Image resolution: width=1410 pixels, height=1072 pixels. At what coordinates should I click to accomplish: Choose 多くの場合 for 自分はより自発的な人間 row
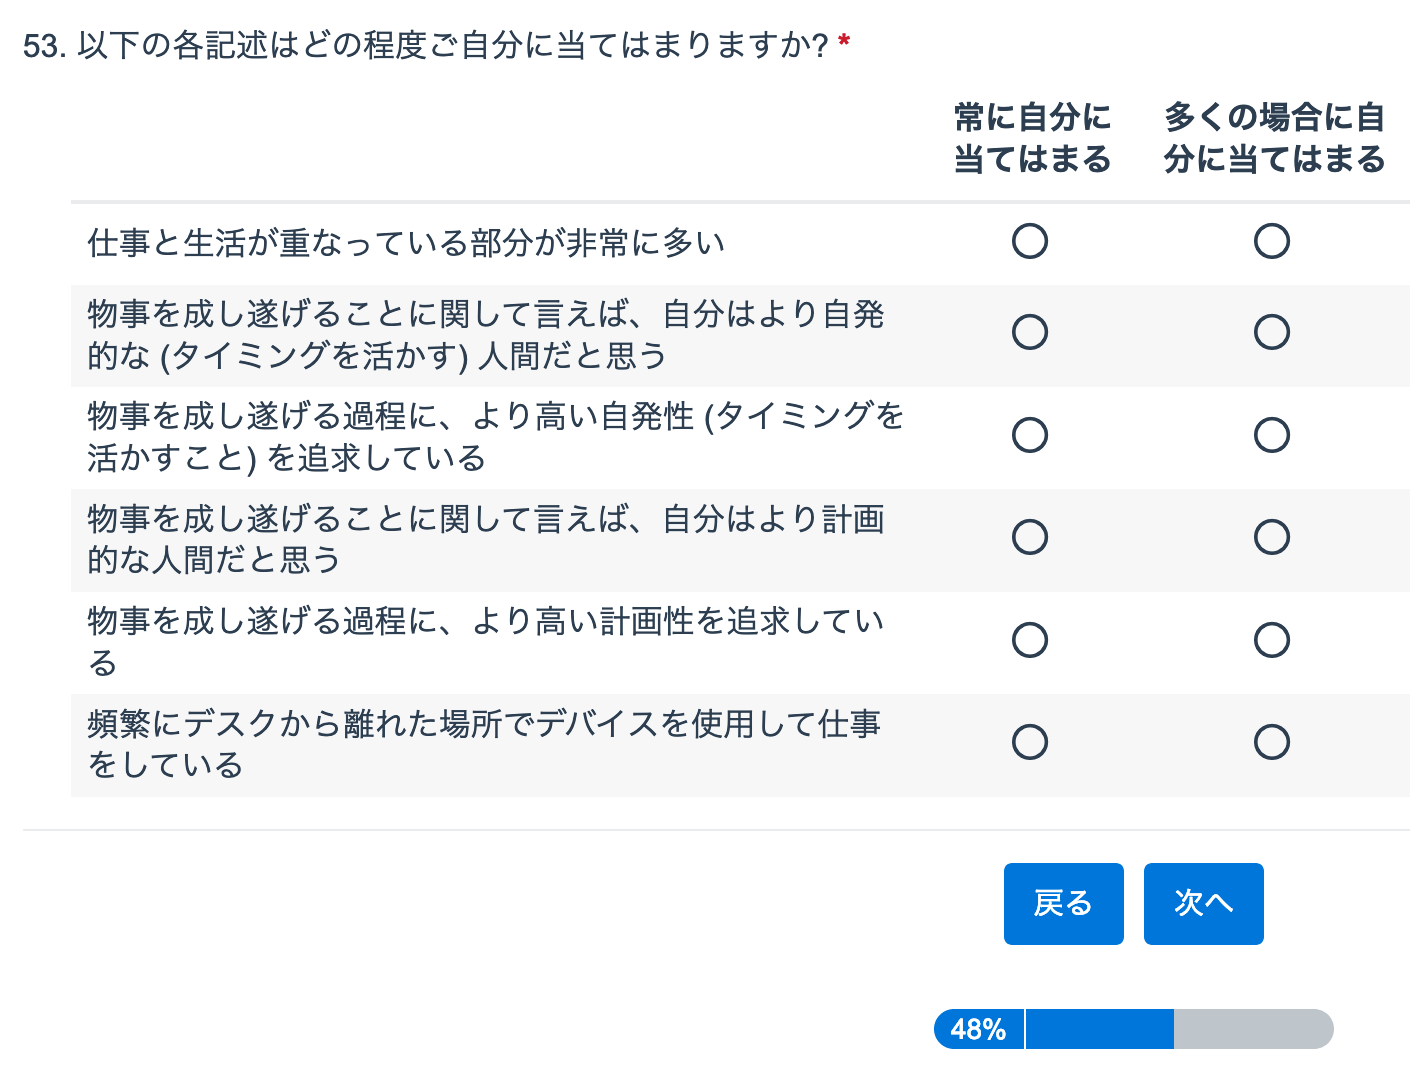click(1272, 332)
